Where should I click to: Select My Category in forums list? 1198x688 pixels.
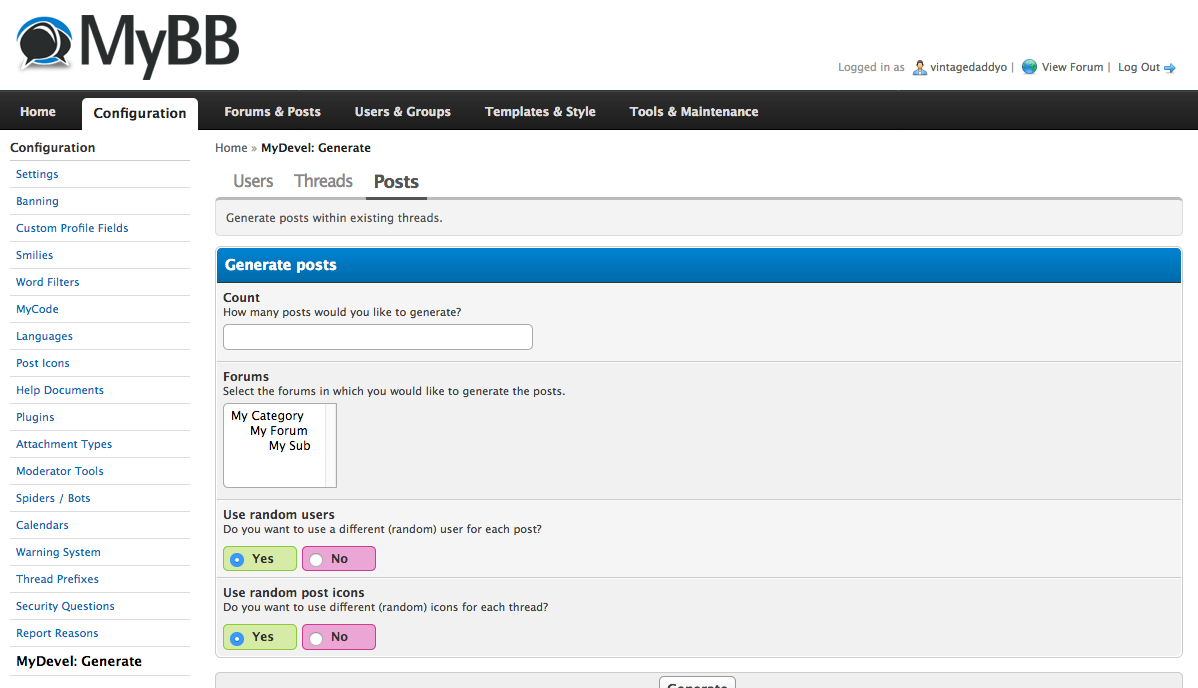click(x=267, y=416)
